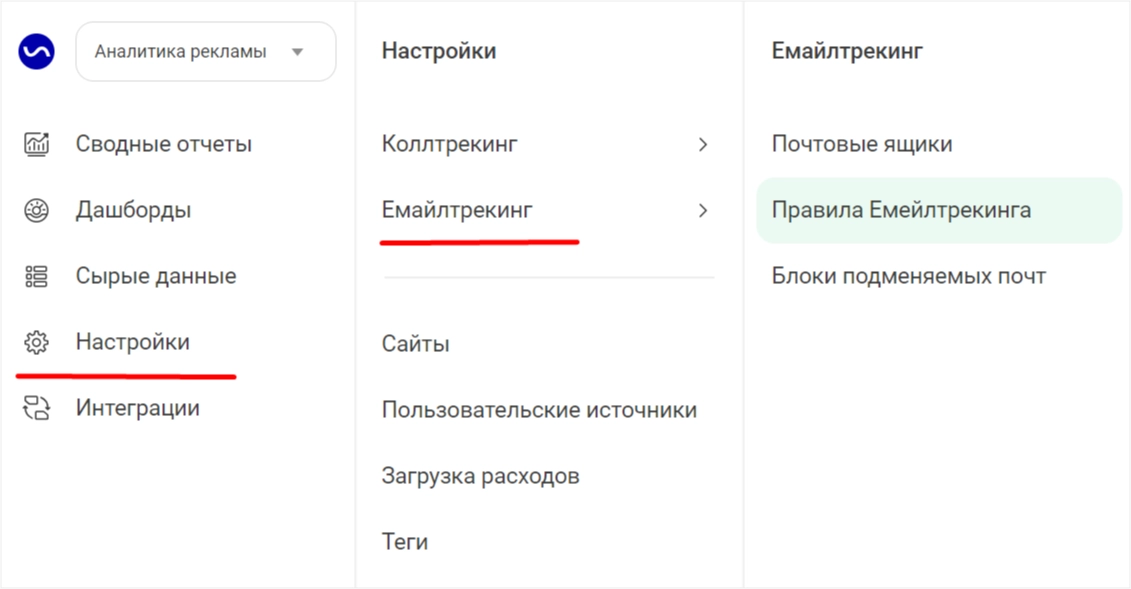1131x589 pixels.
Task: Expand the Емайлтрекинг submenu chevron
Action: [x=703, y=211]
